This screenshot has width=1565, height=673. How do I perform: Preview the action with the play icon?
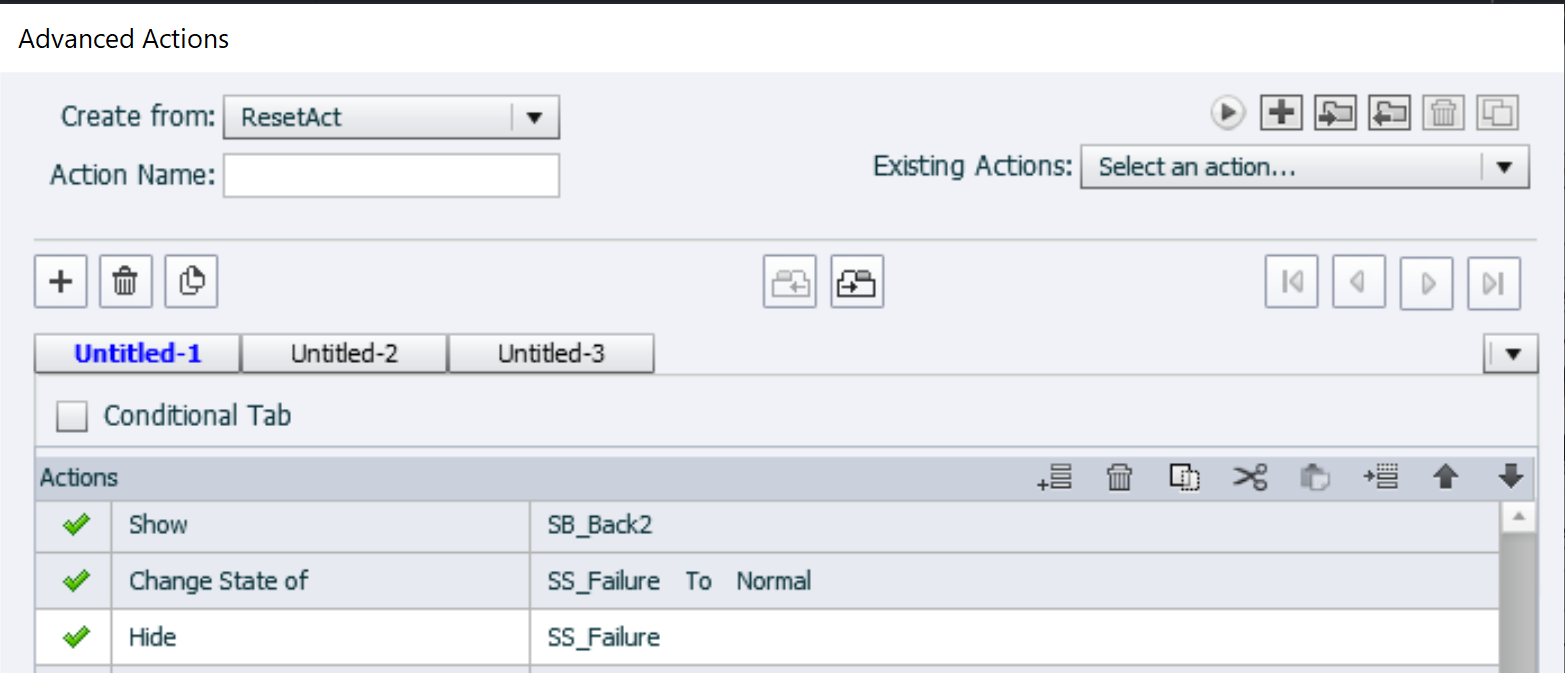click(x=1227, y=113)
